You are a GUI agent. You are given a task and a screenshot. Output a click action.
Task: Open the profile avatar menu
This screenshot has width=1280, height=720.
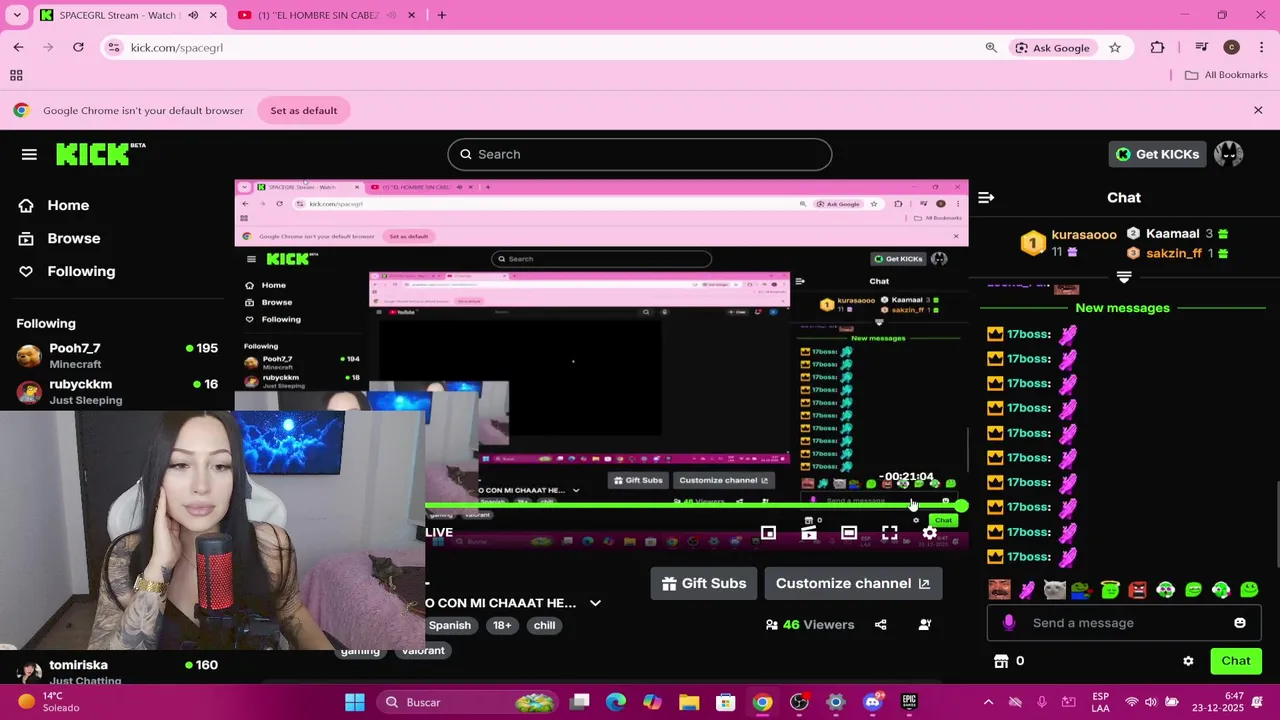point(1228,154)
